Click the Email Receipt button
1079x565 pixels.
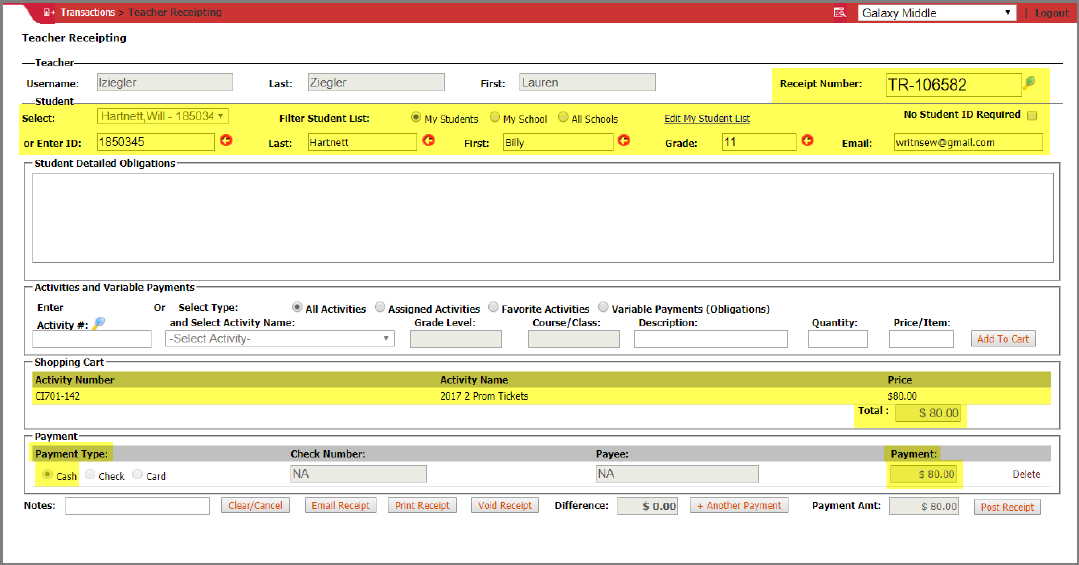pyautogui.click(x=341, y=505)
